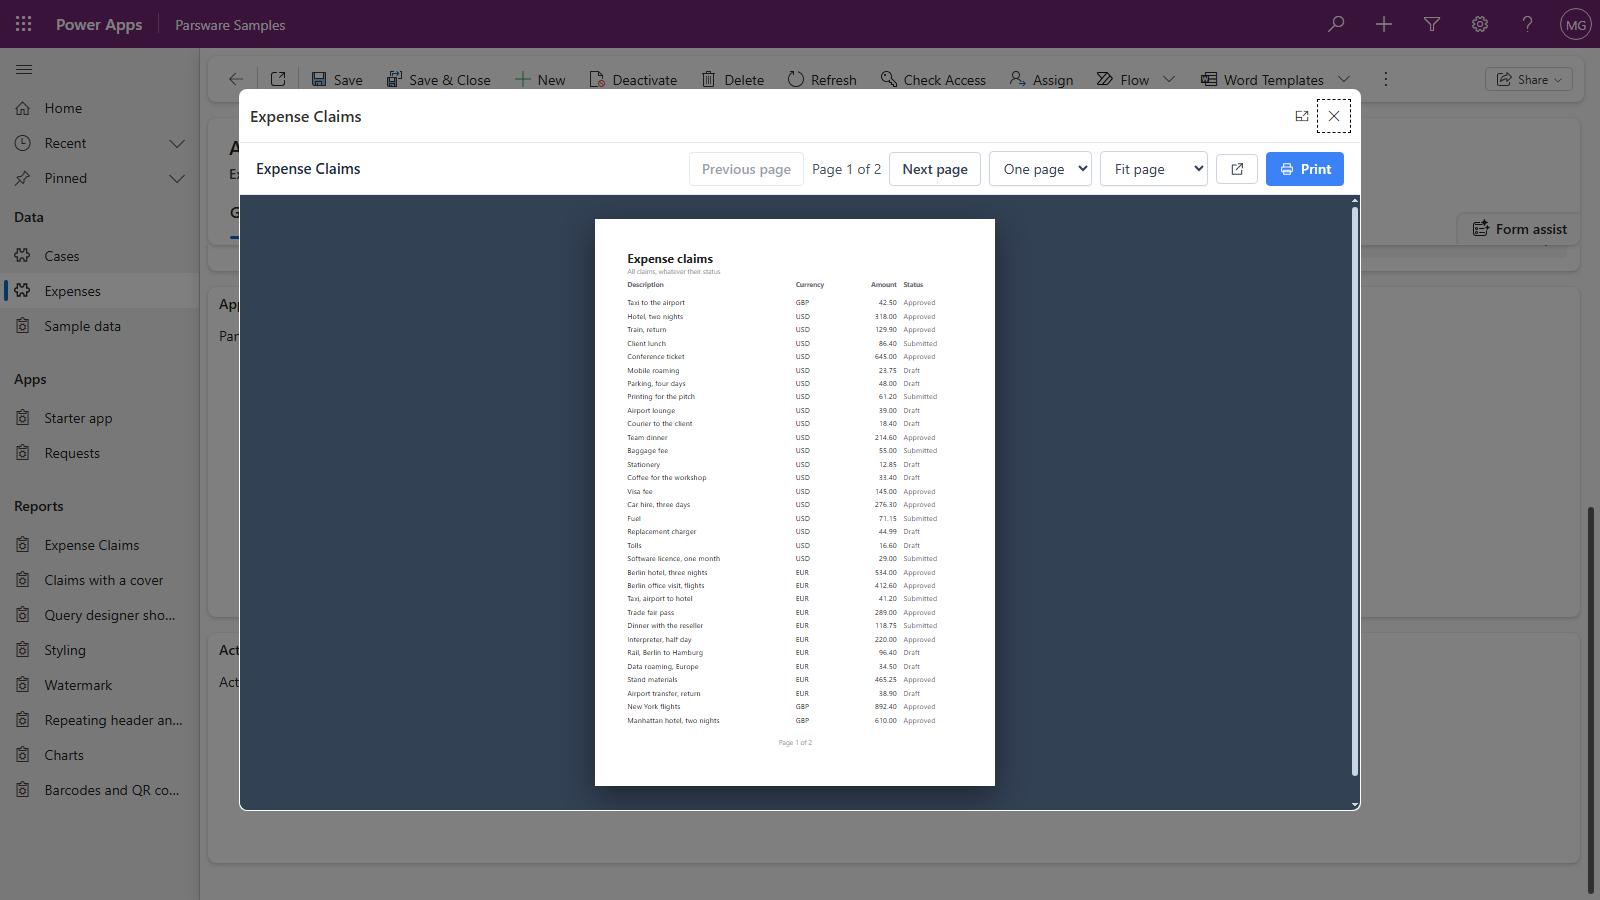Image resolution: width=1600 pixels, height=900 pixels.
Task: Click Delete in the command bar
Action: [733, 79]
